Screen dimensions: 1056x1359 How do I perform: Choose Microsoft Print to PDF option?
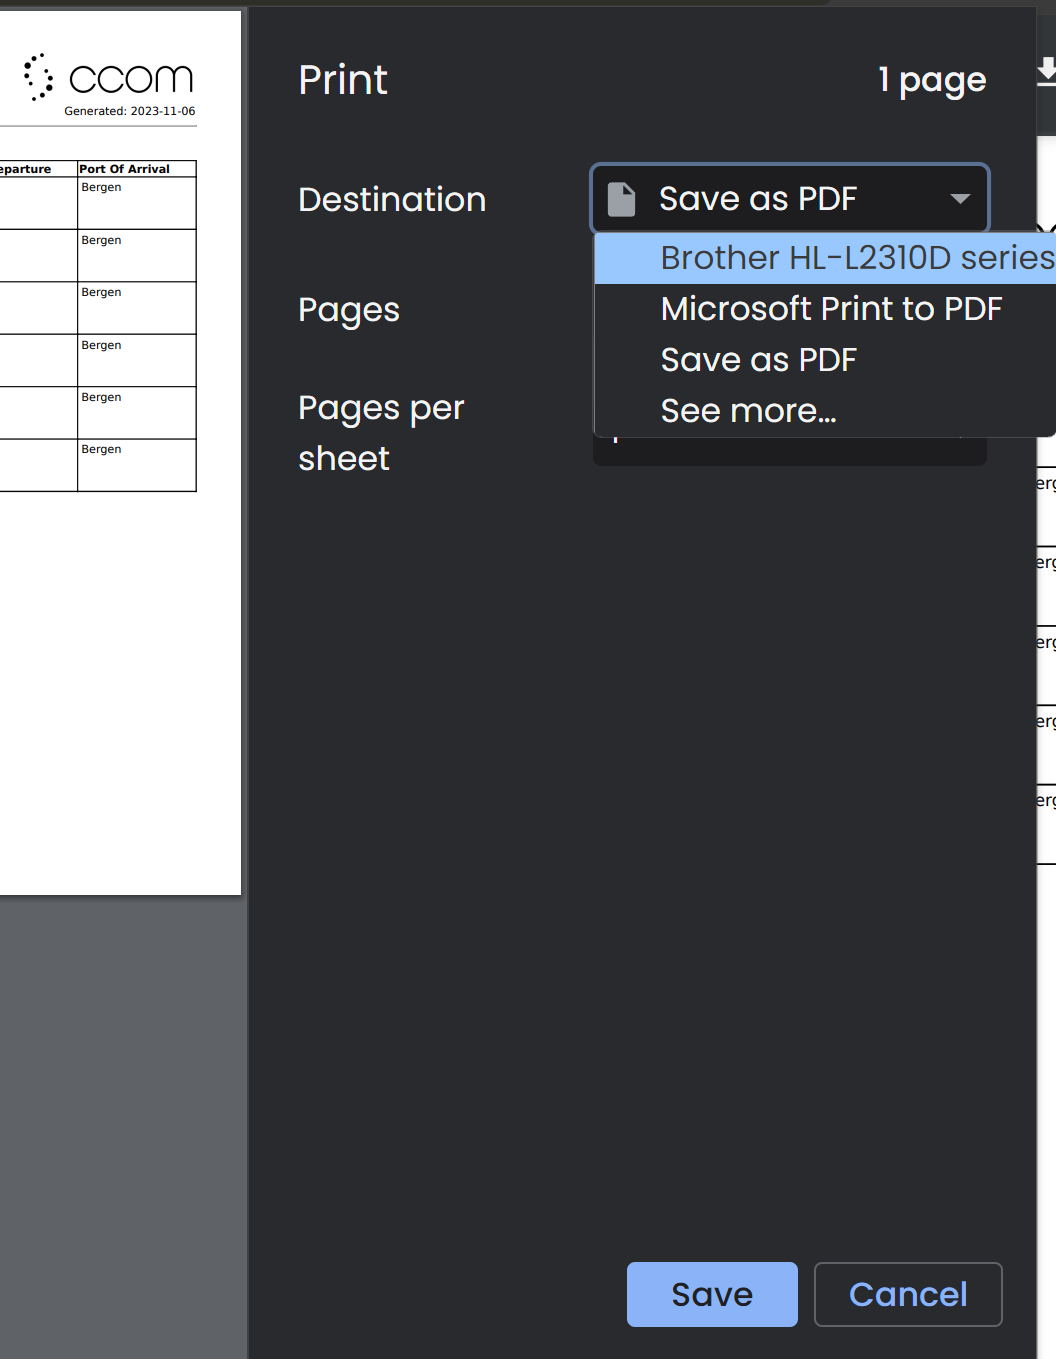coord(825,309)
